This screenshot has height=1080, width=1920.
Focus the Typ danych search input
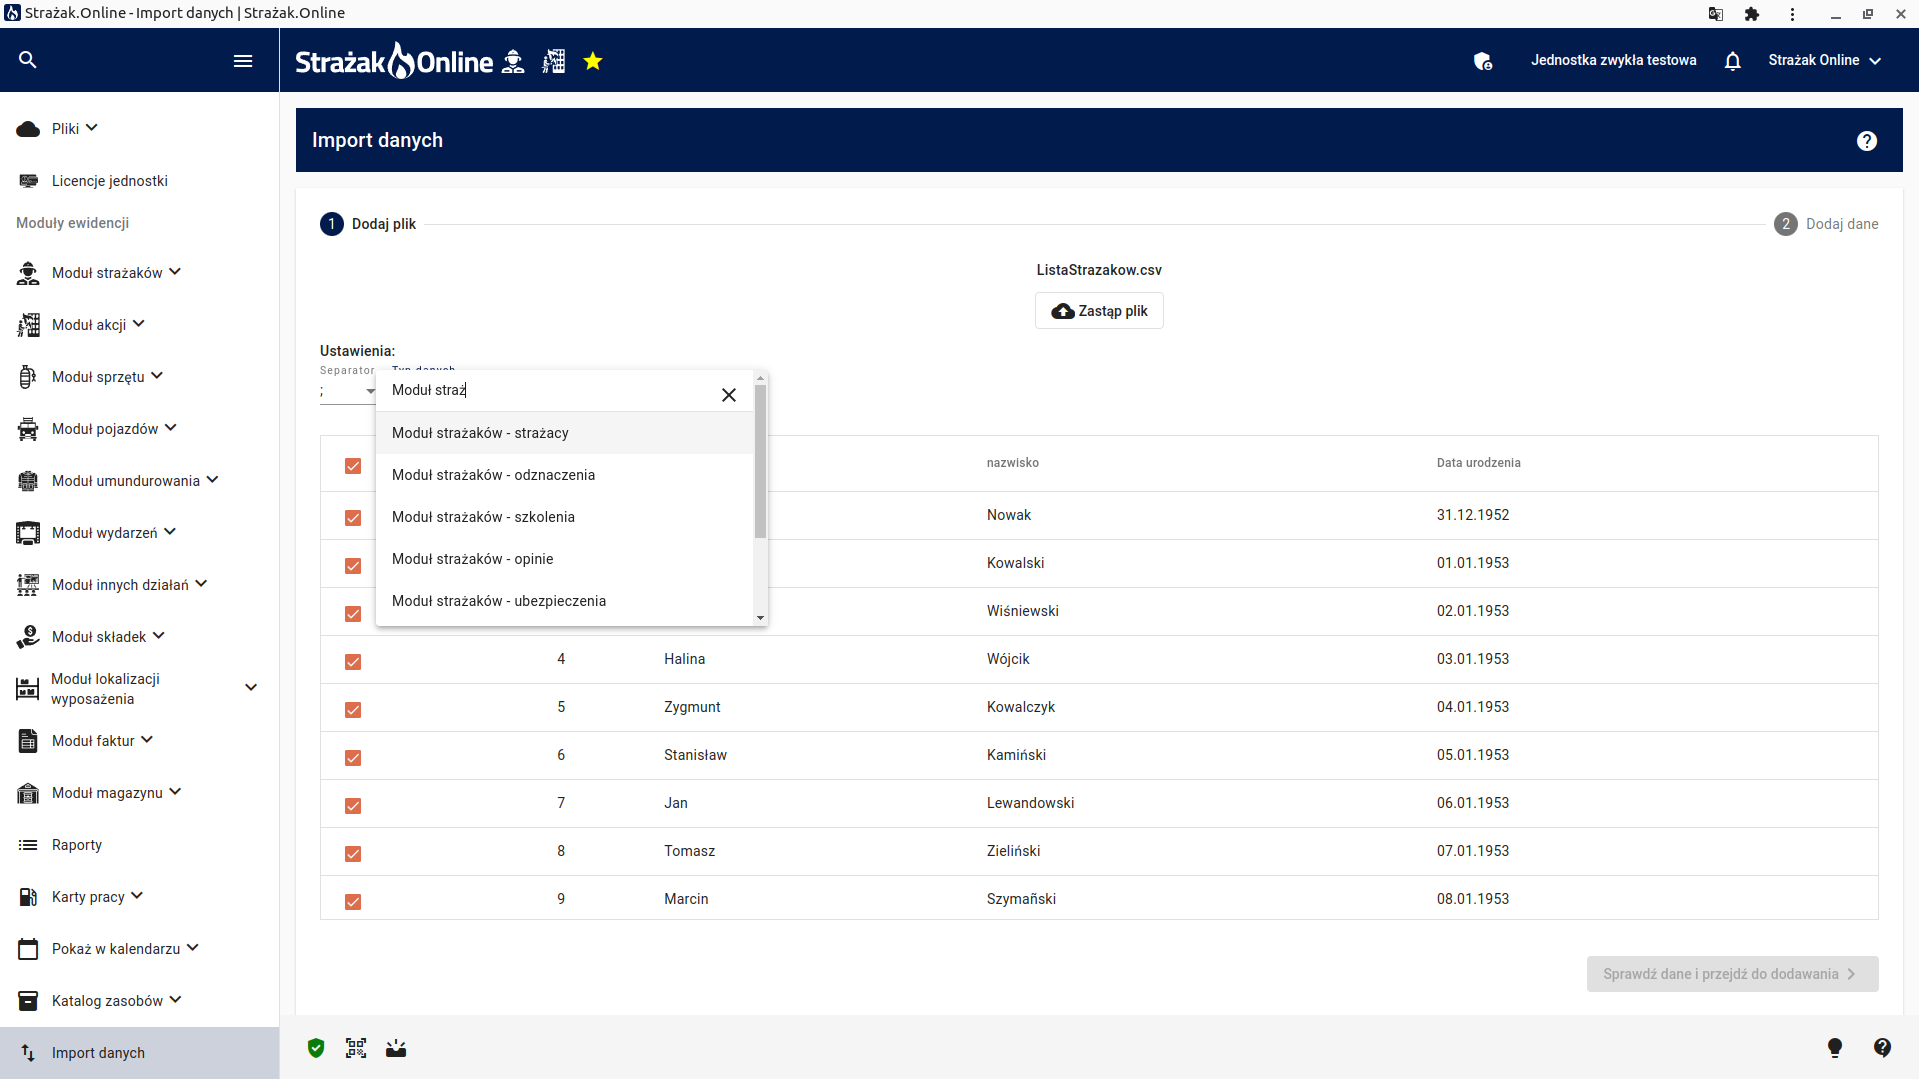point(548,391)
